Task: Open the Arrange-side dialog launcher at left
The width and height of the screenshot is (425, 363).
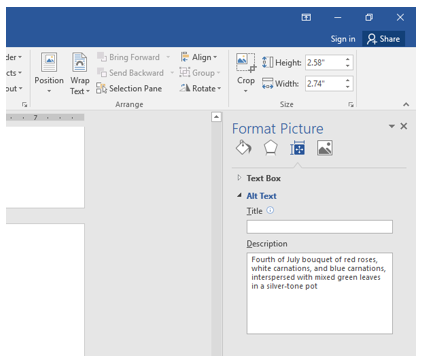Action: coord(24,104)
